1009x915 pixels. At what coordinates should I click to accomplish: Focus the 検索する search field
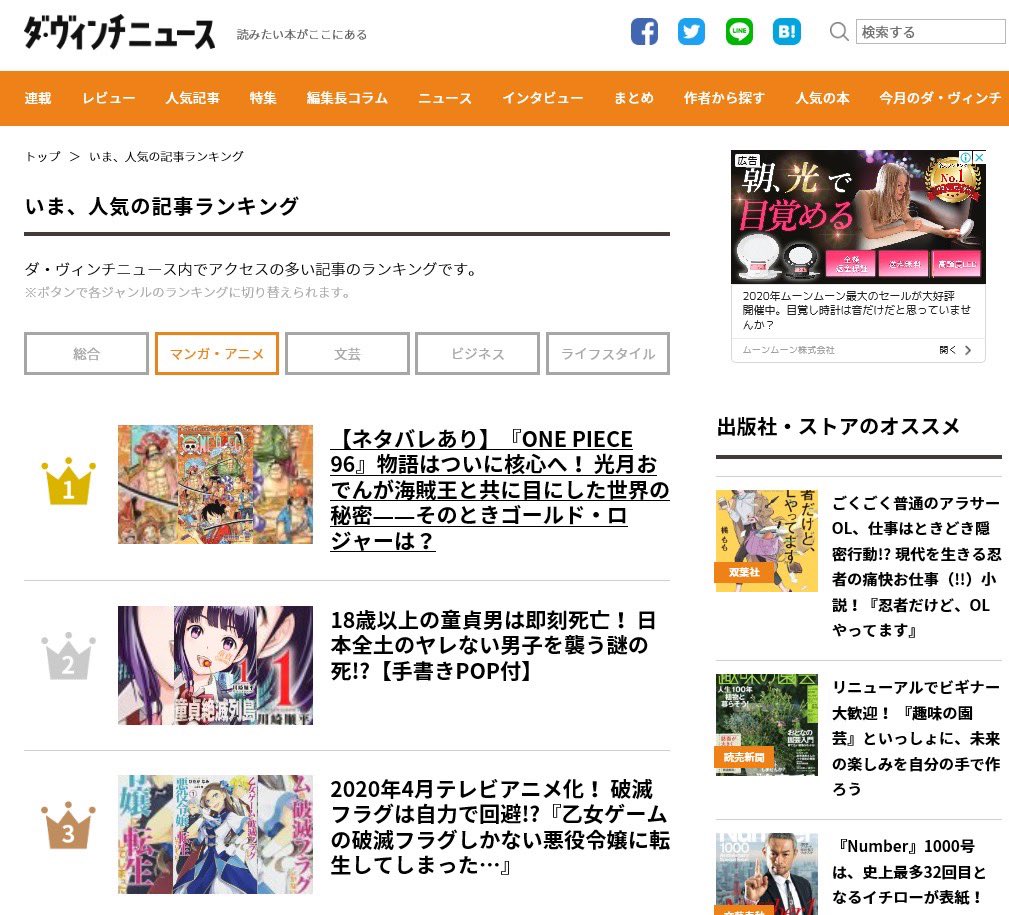(x=930, y=32)
